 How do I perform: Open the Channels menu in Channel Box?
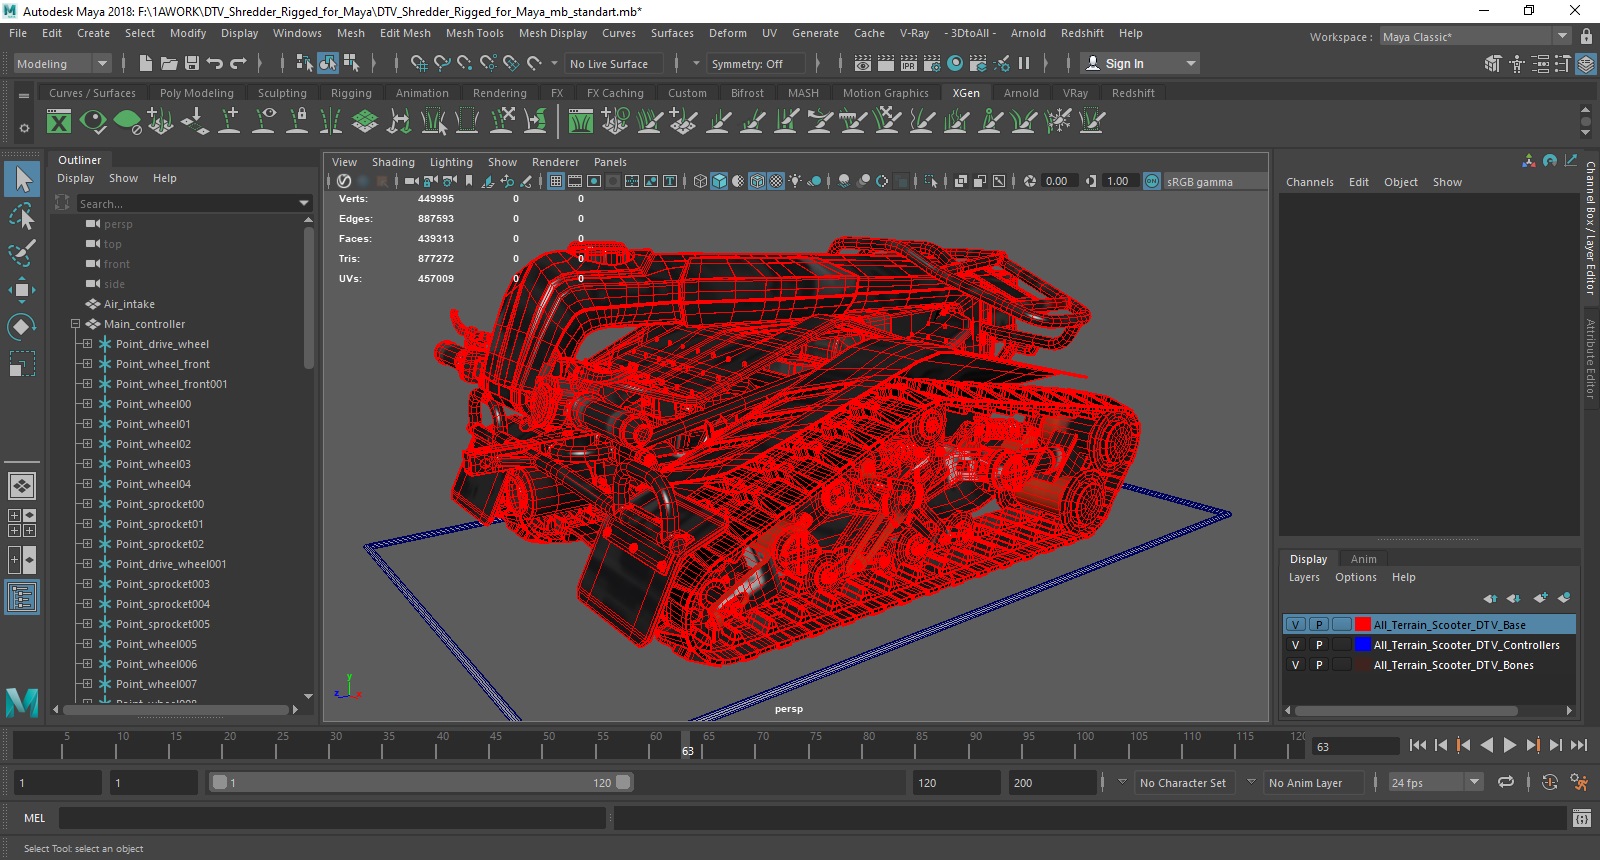[1310, 182]
